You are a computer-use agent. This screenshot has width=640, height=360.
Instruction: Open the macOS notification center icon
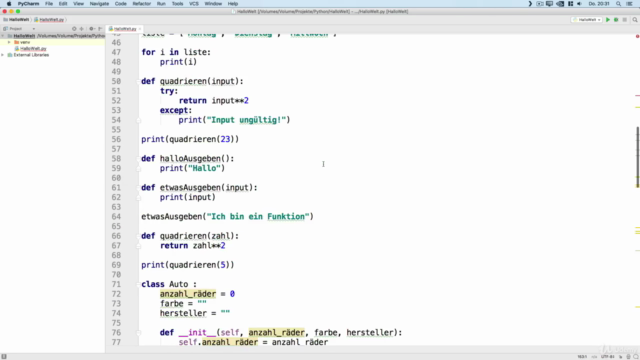(x=629, y=4)
